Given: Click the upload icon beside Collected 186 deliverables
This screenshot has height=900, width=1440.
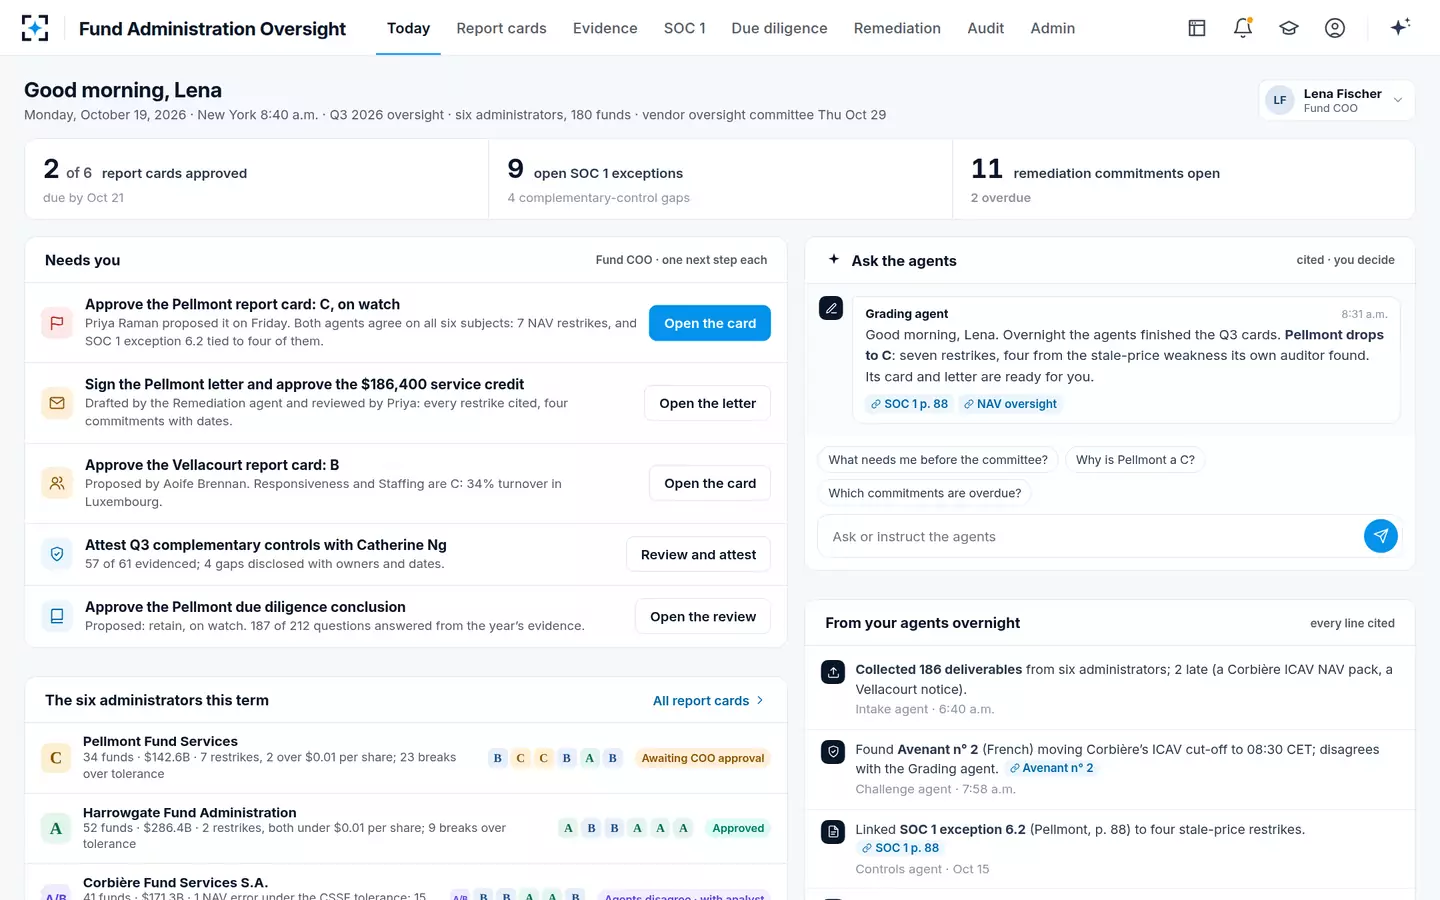Looking at the screenshot, I should pos(833,672).
